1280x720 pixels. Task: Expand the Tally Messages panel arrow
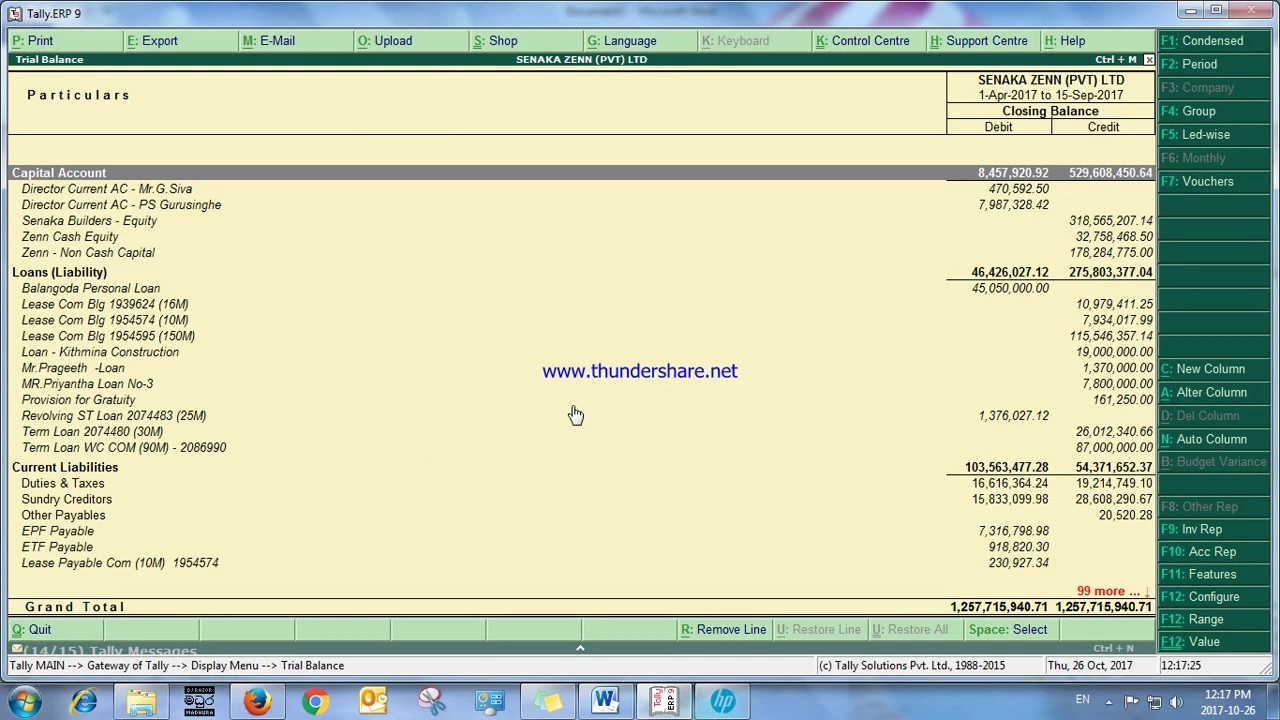tap(580, 648)
